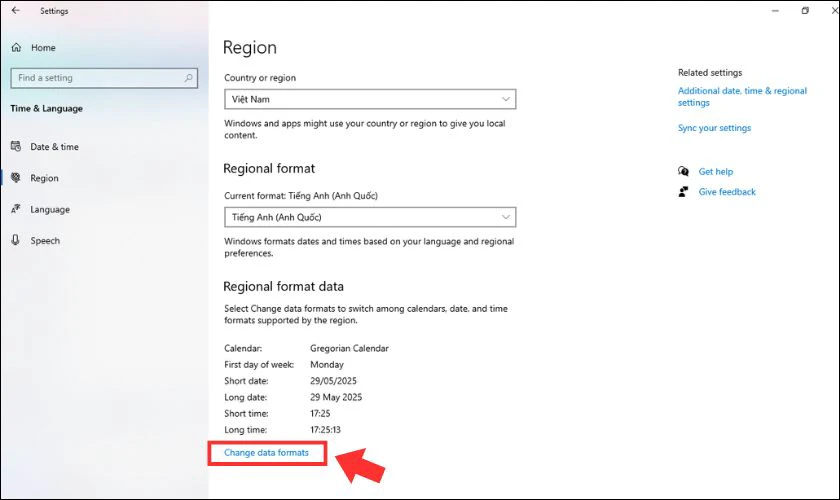The image size is (840, 500).
Task: Click long date value 29 May 2025
Action: click(336, 397)
